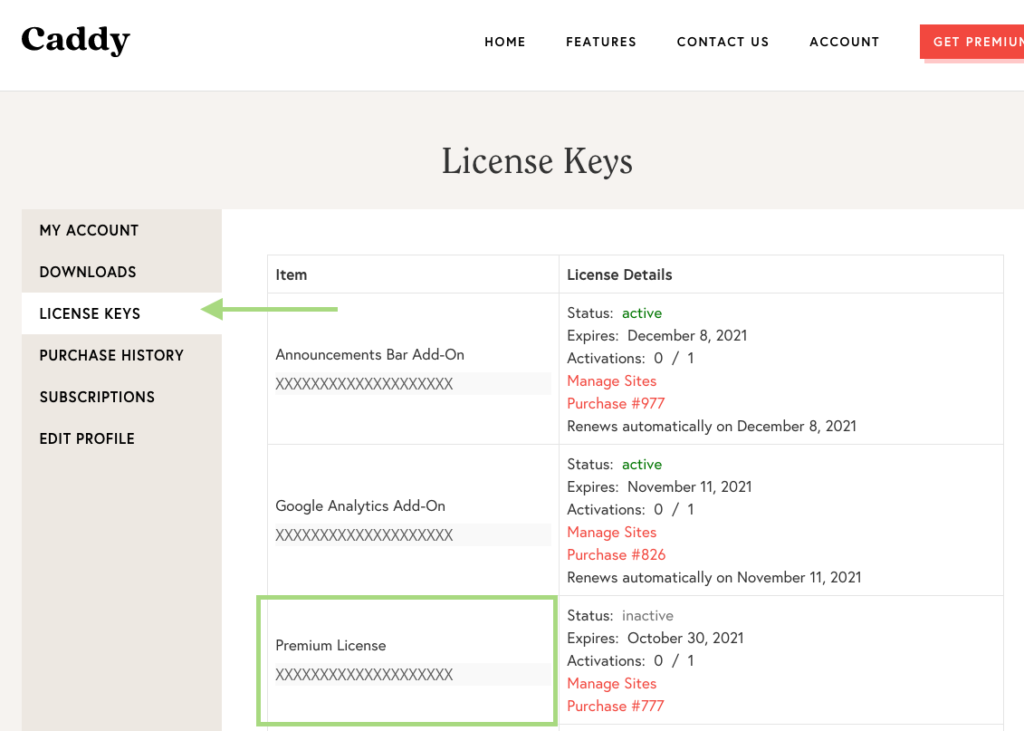Select the Premium License key field
This screenshot has height=731, width=1024.
[413, 674]
